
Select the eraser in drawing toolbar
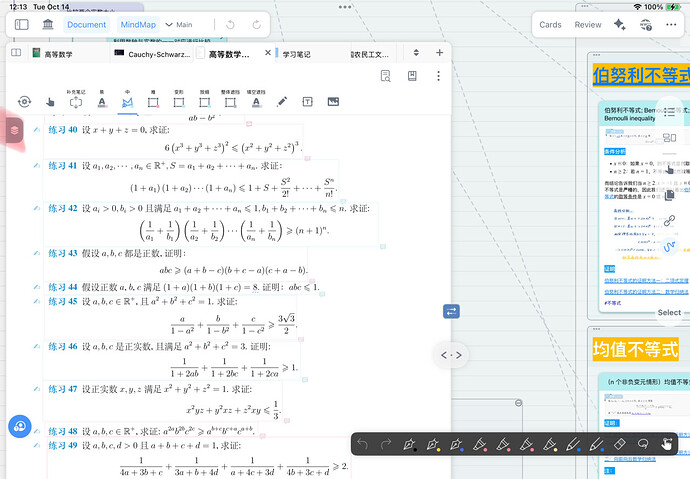point(620,444)
